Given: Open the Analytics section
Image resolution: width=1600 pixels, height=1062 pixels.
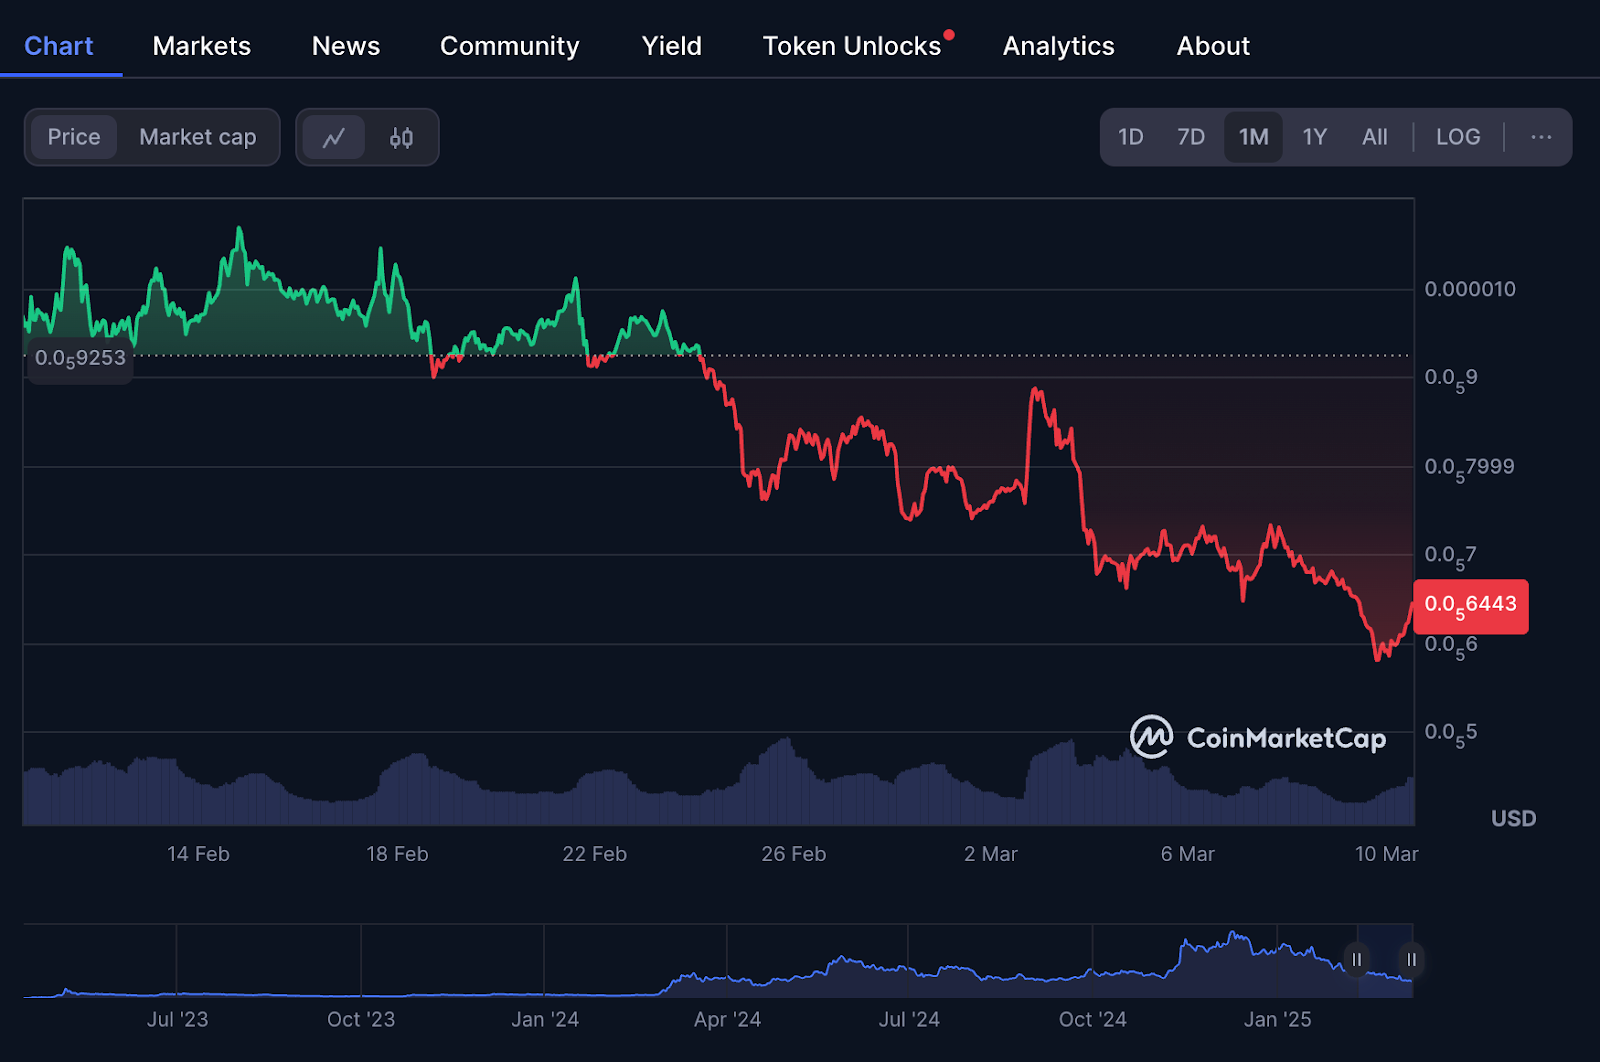Looking at the screenshot, I should pyautogui.click(x=1058, y=45).
